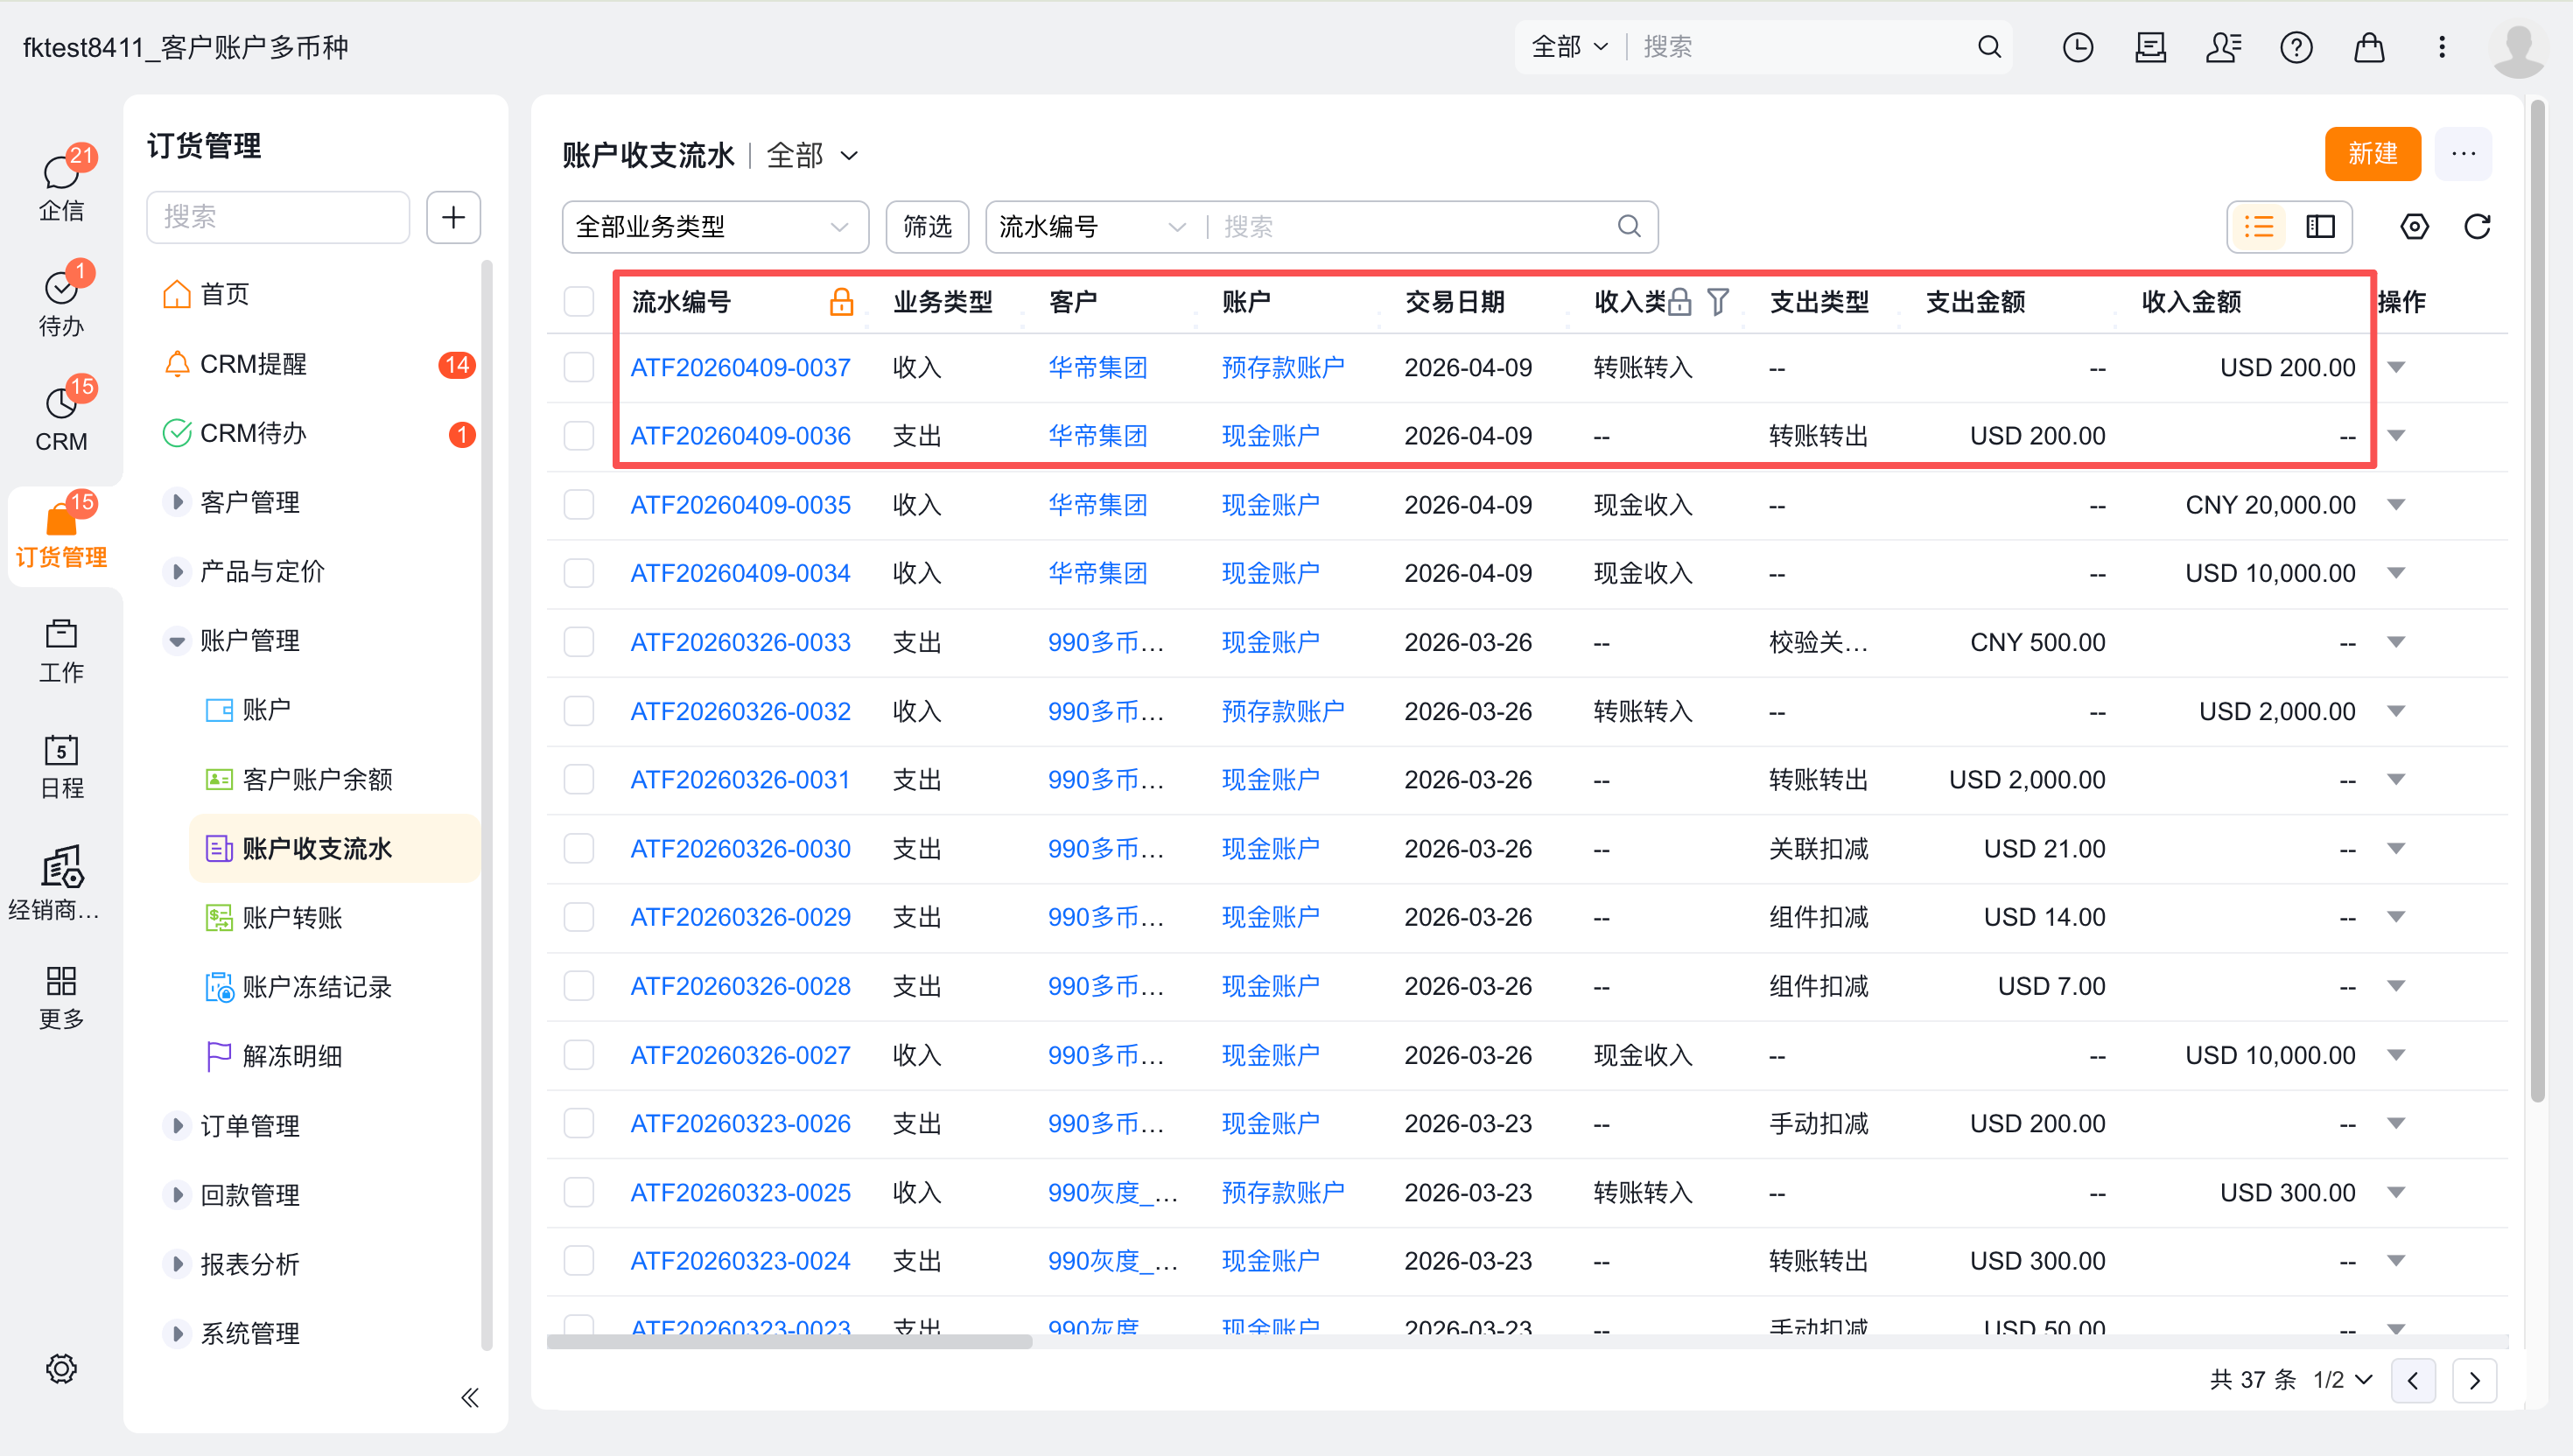2573x1456 pixels.
Task: Expand the 客户管理 tree node
Action: (x=177, y=502)
